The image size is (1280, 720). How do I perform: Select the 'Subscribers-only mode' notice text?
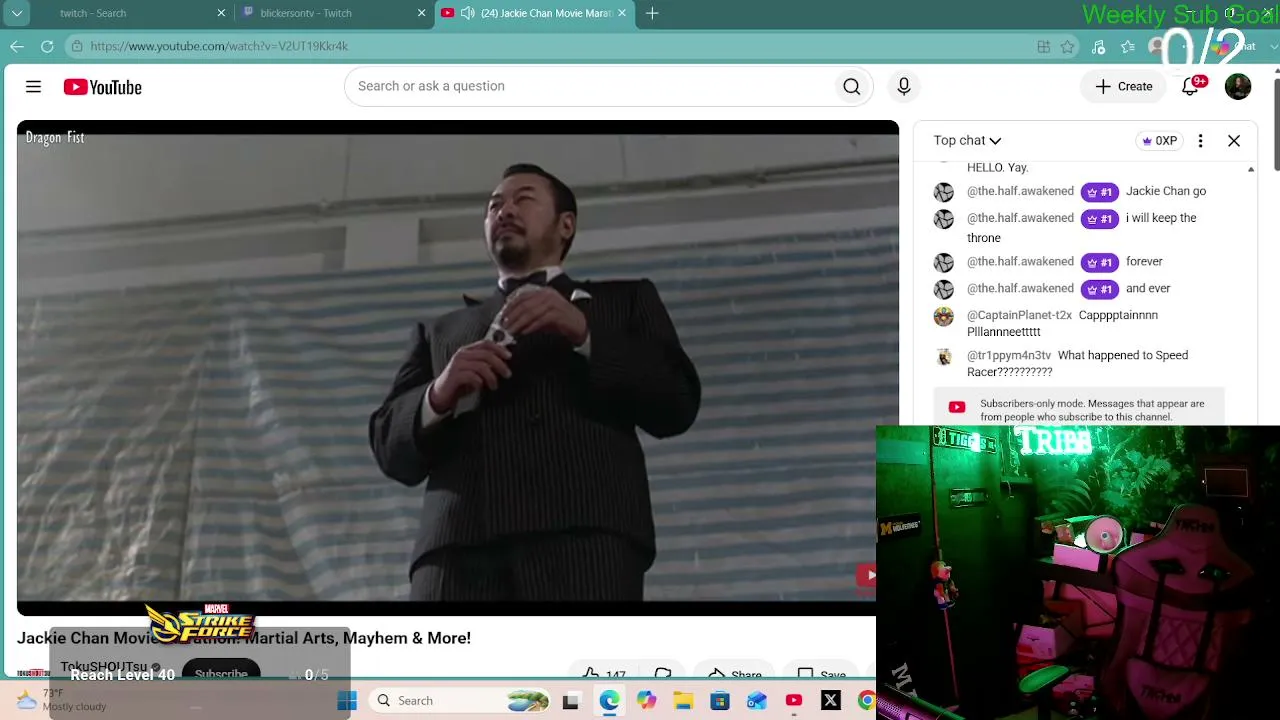1092,410
